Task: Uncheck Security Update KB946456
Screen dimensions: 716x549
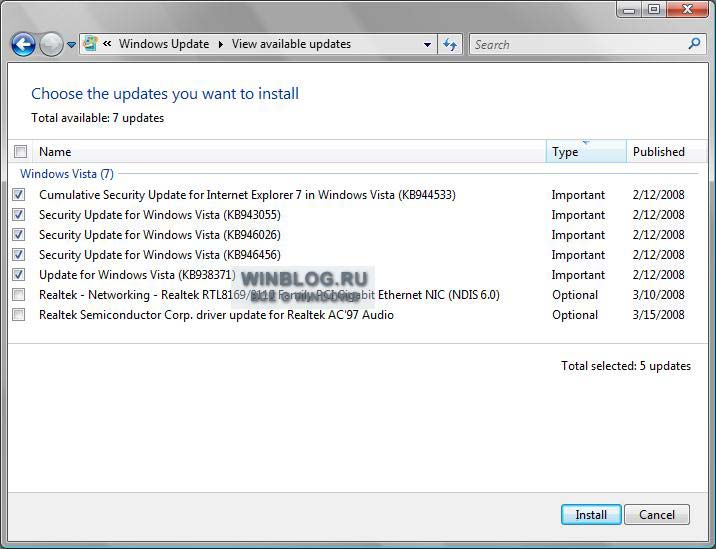Action: [19, 254]
